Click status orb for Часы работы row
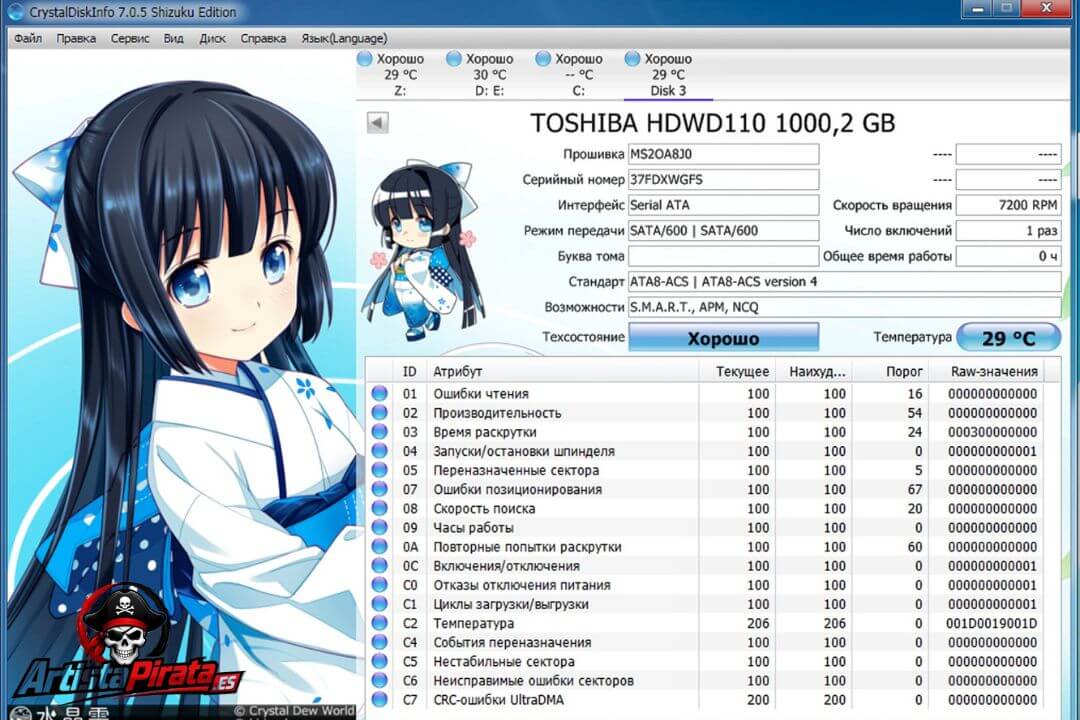The image size is (1080, 720). [380, 527]
